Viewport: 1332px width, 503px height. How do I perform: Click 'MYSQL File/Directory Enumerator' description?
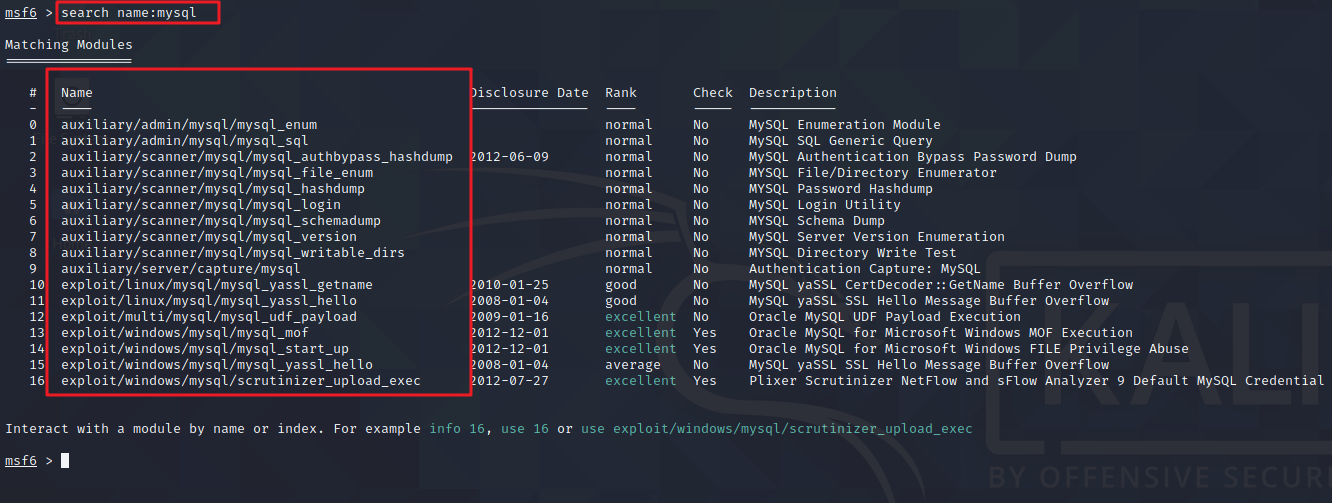tap(873, 173)
